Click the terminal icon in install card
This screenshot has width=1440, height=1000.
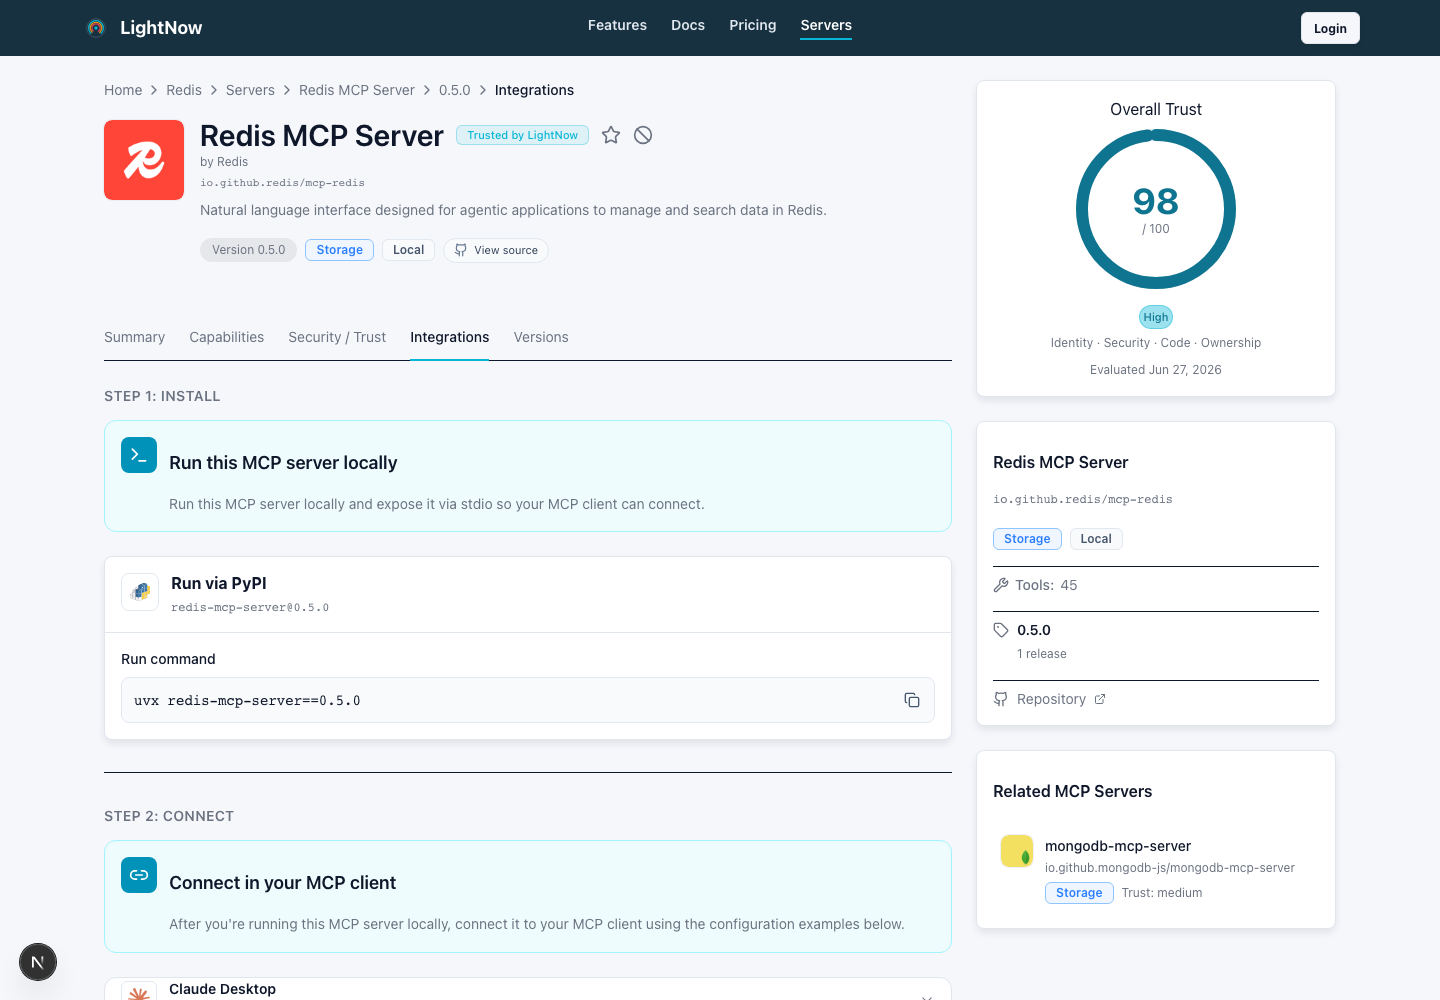[139, 455]
